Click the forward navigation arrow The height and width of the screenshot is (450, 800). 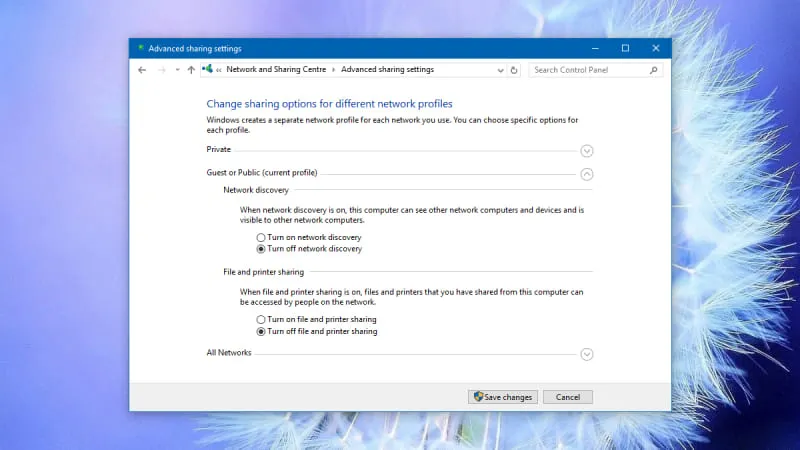coord(162,70)
